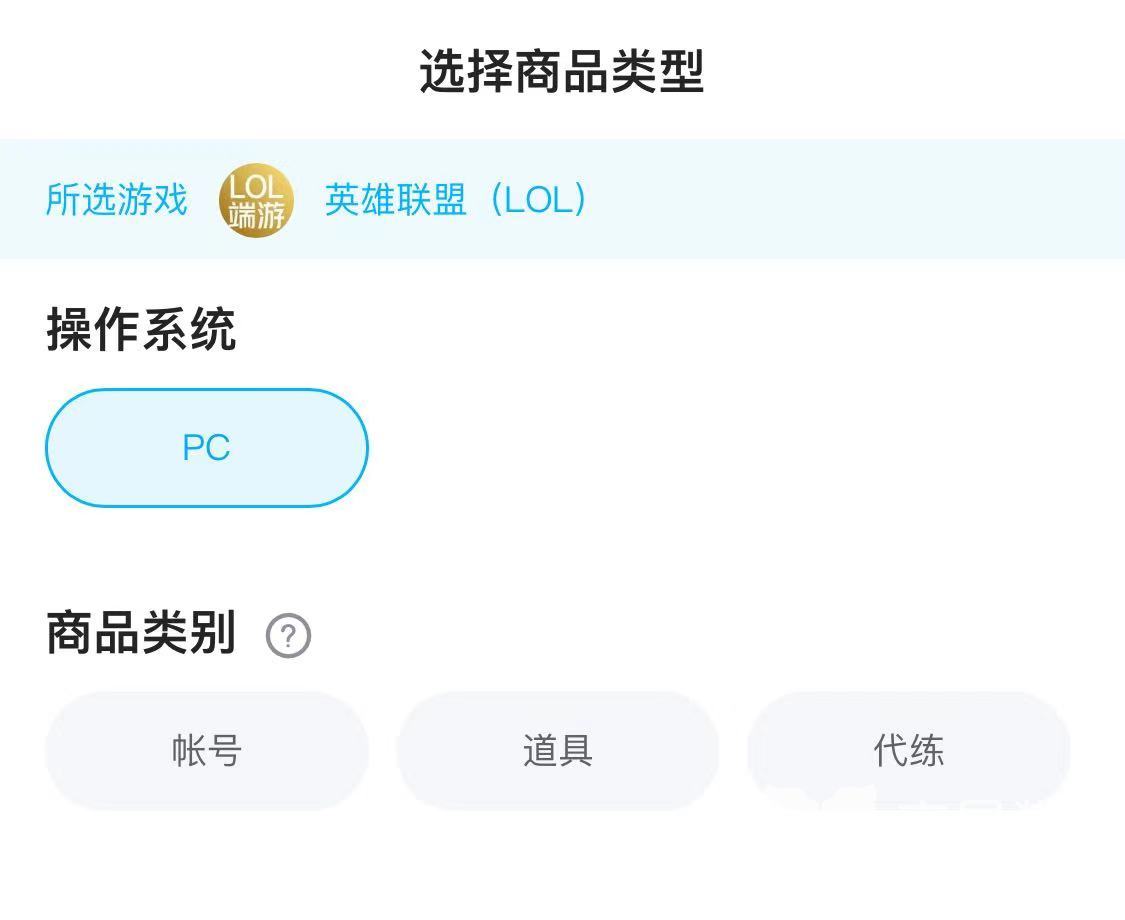Tap the 代练 (boosting) button
Viewport: 1125px width, 920px height.
(x=908, y=750)
